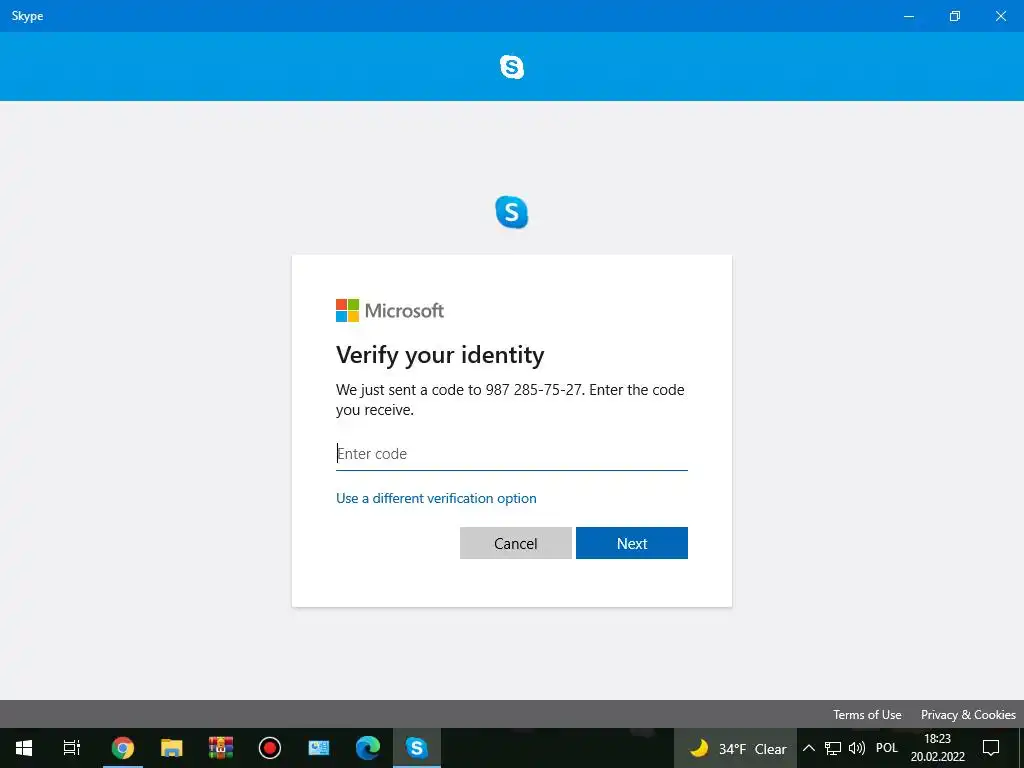Minimize the Skype window
This screenshot has width=1024, height=768.
coord(909,16)
